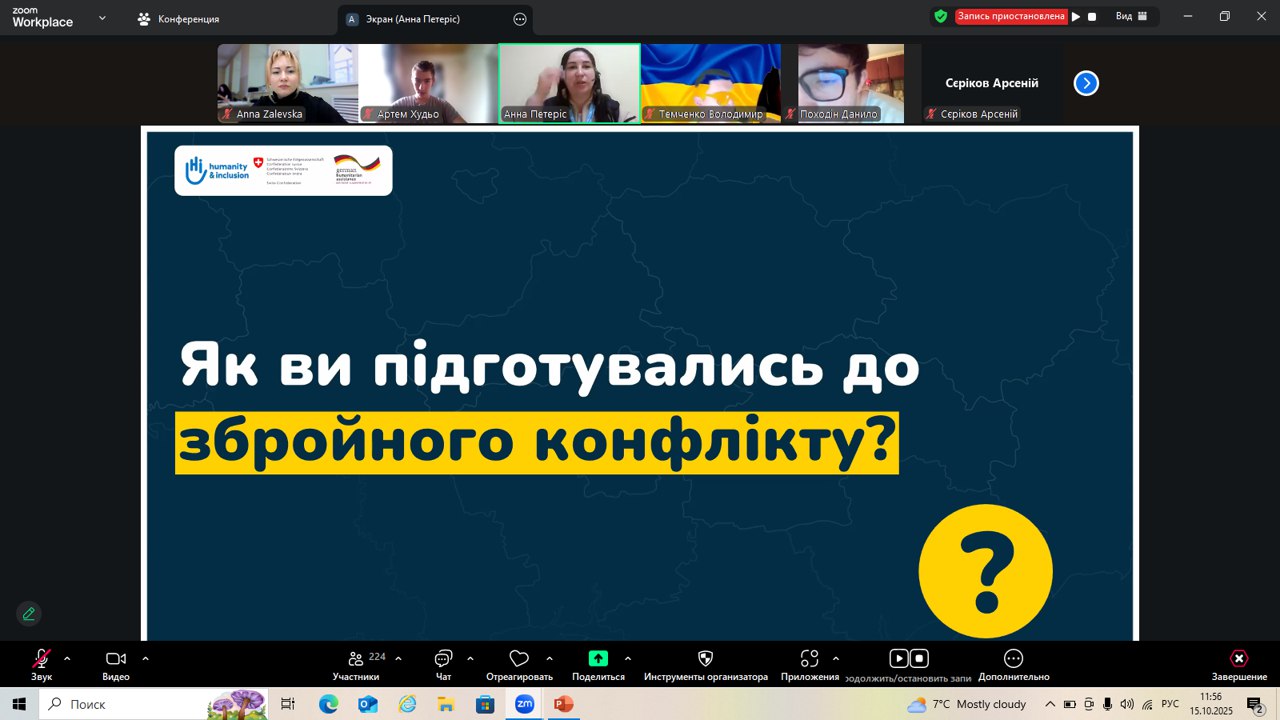Open the Вид view menu
This screenshot has width=1280, height=720.
click(1130, 16)
